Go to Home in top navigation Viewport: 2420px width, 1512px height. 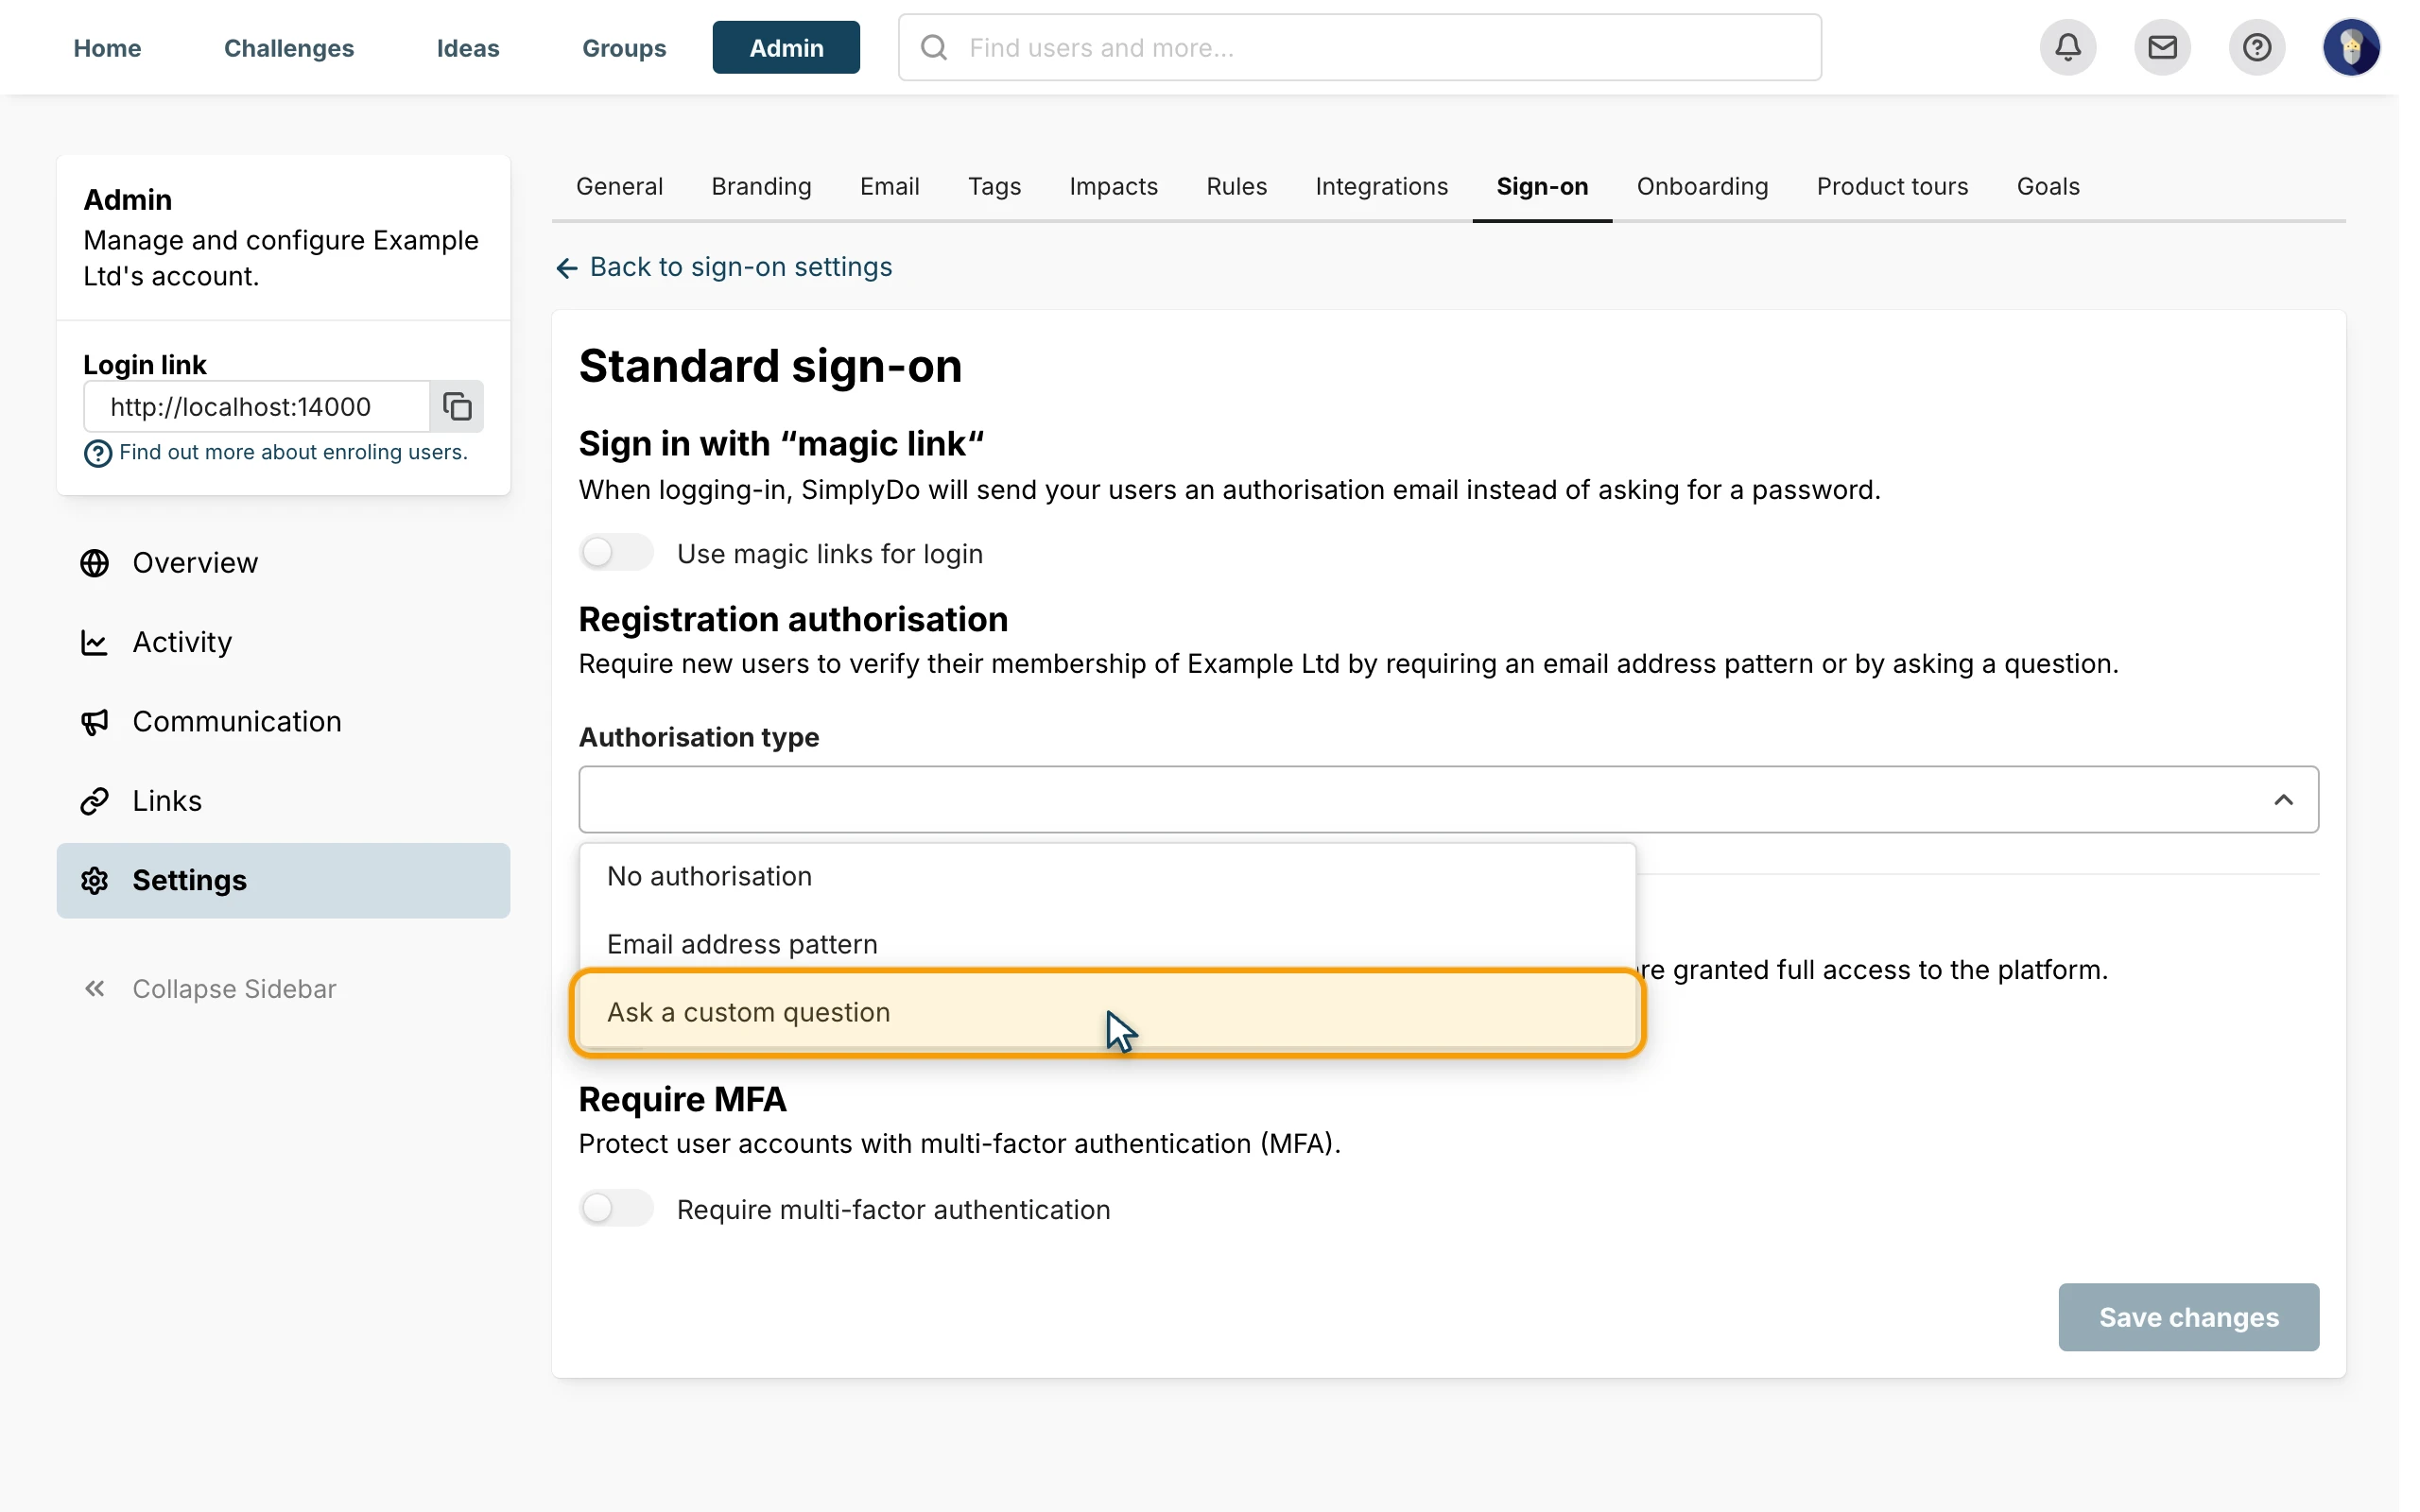pos(107,47)
